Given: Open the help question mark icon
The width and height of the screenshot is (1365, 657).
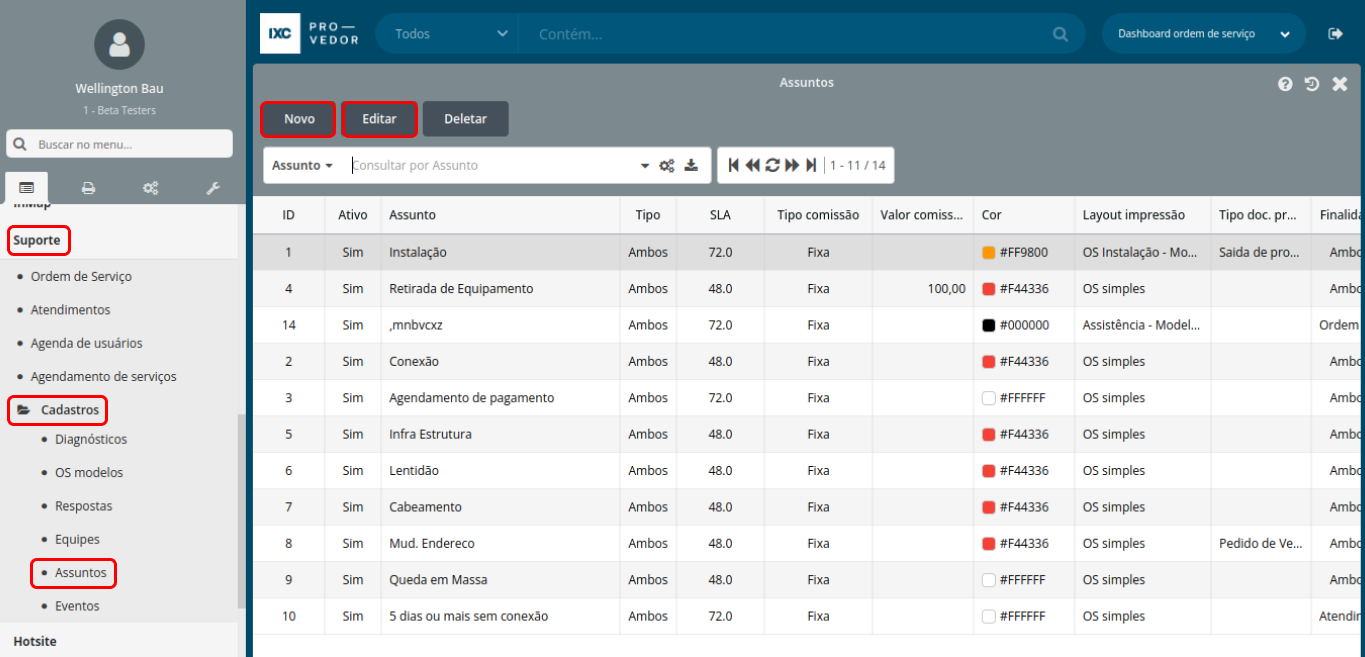Looking at the screenshot, I should (1286, 84).
